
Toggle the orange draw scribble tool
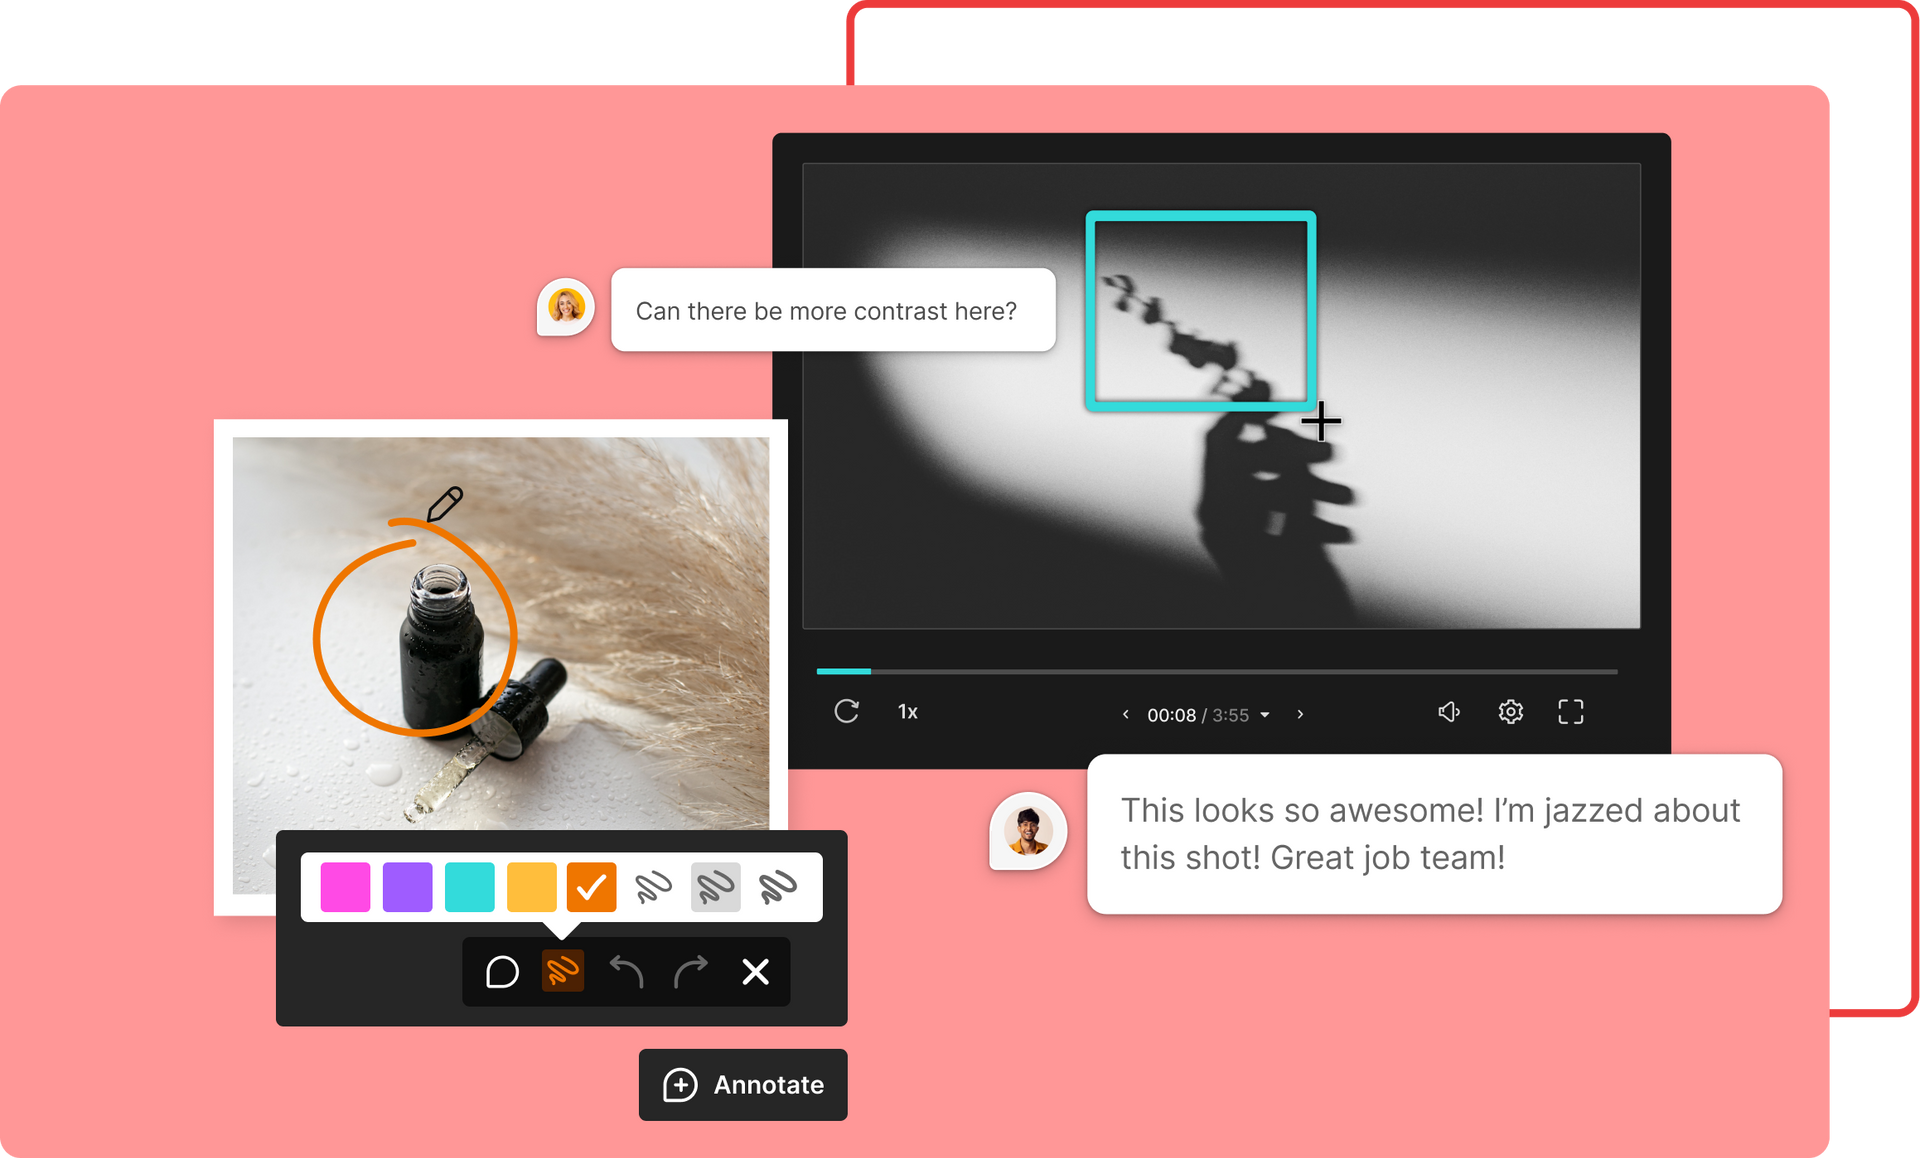point(563,971)
